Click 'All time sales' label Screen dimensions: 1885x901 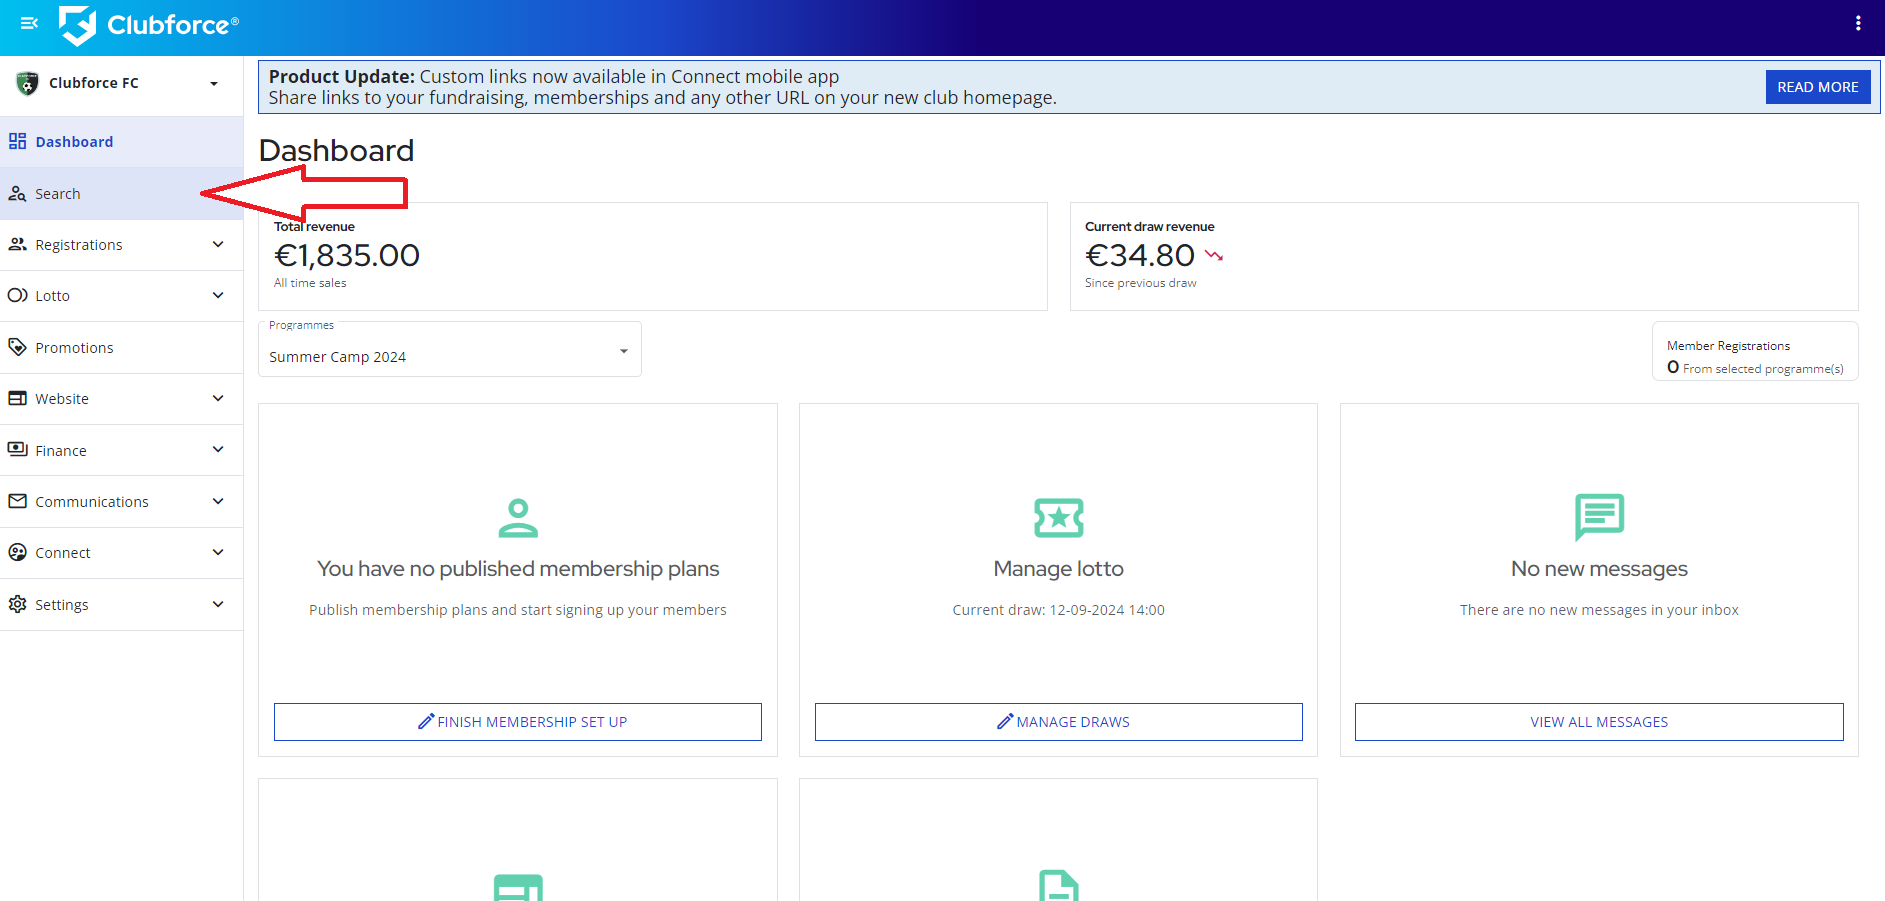coord(310,283)
